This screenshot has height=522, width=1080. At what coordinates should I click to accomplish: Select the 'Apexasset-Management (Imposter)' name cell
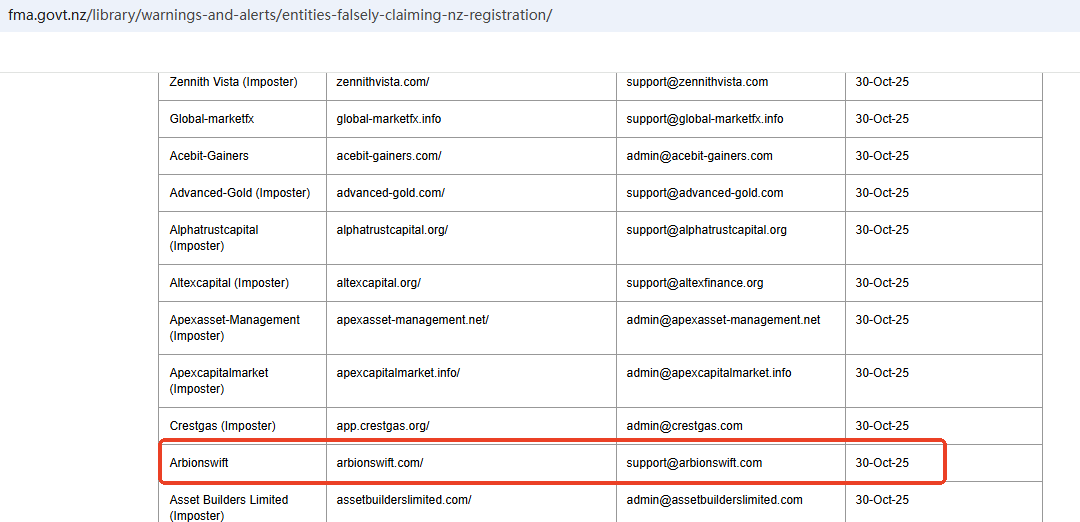click(x=242, y=328)
